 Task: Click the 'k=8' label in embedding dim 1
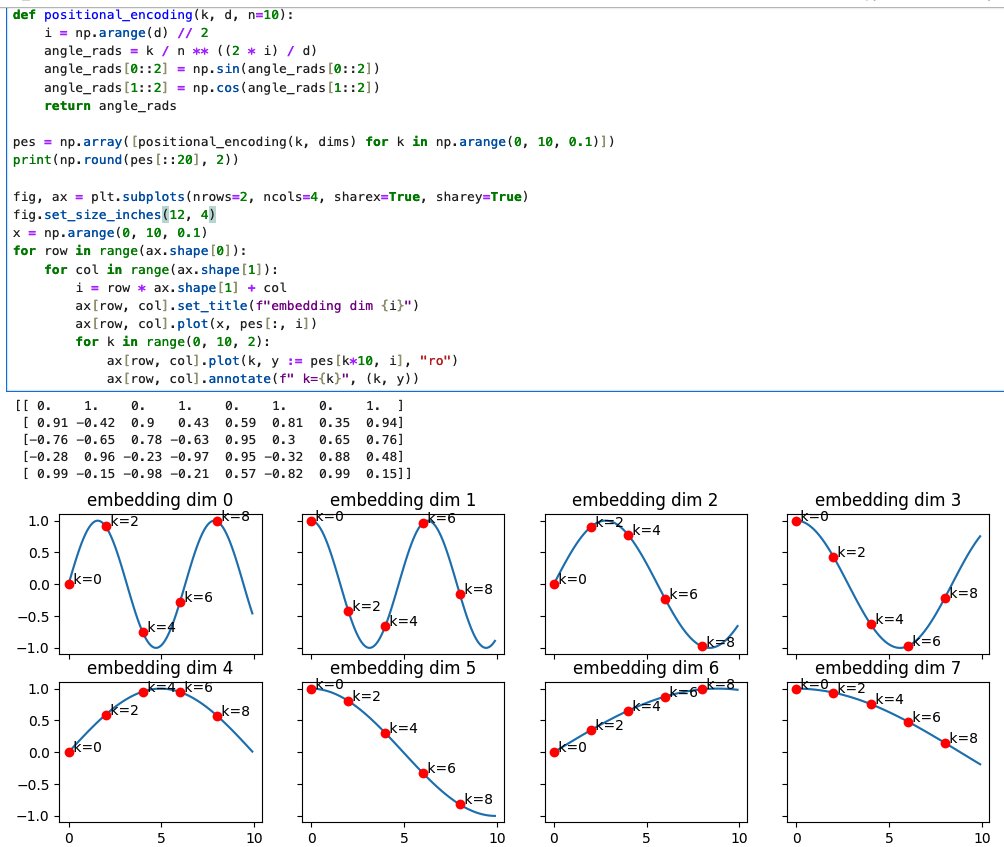pos(478,589)
